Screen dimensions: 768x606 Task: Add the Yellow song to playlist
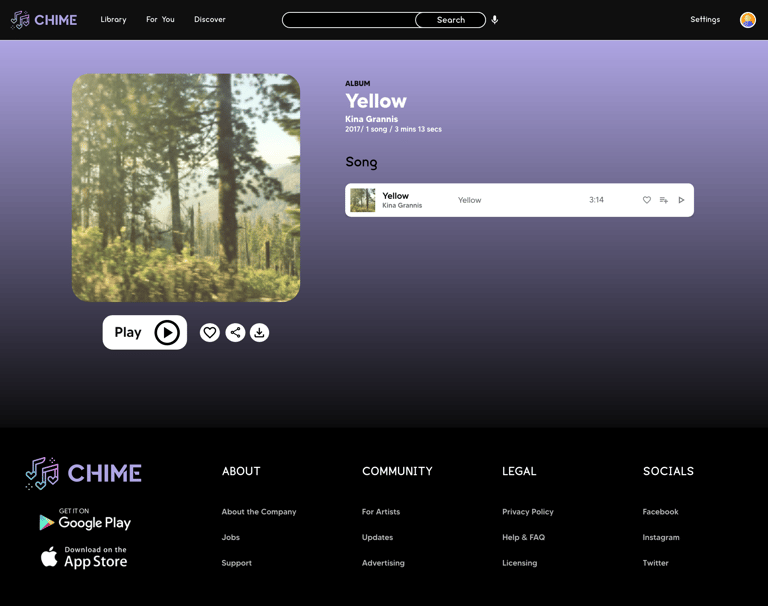click(x=664, y=200)
